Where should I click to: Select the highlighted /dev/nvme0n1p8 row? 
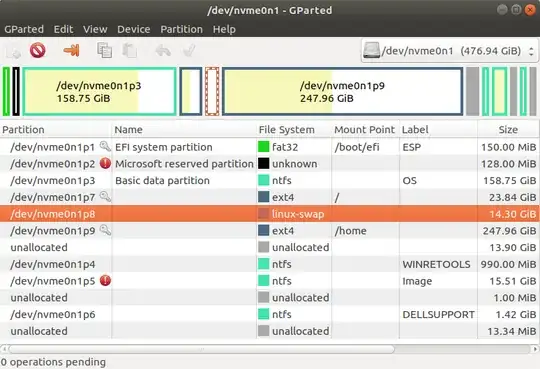[x=270, y=214]
